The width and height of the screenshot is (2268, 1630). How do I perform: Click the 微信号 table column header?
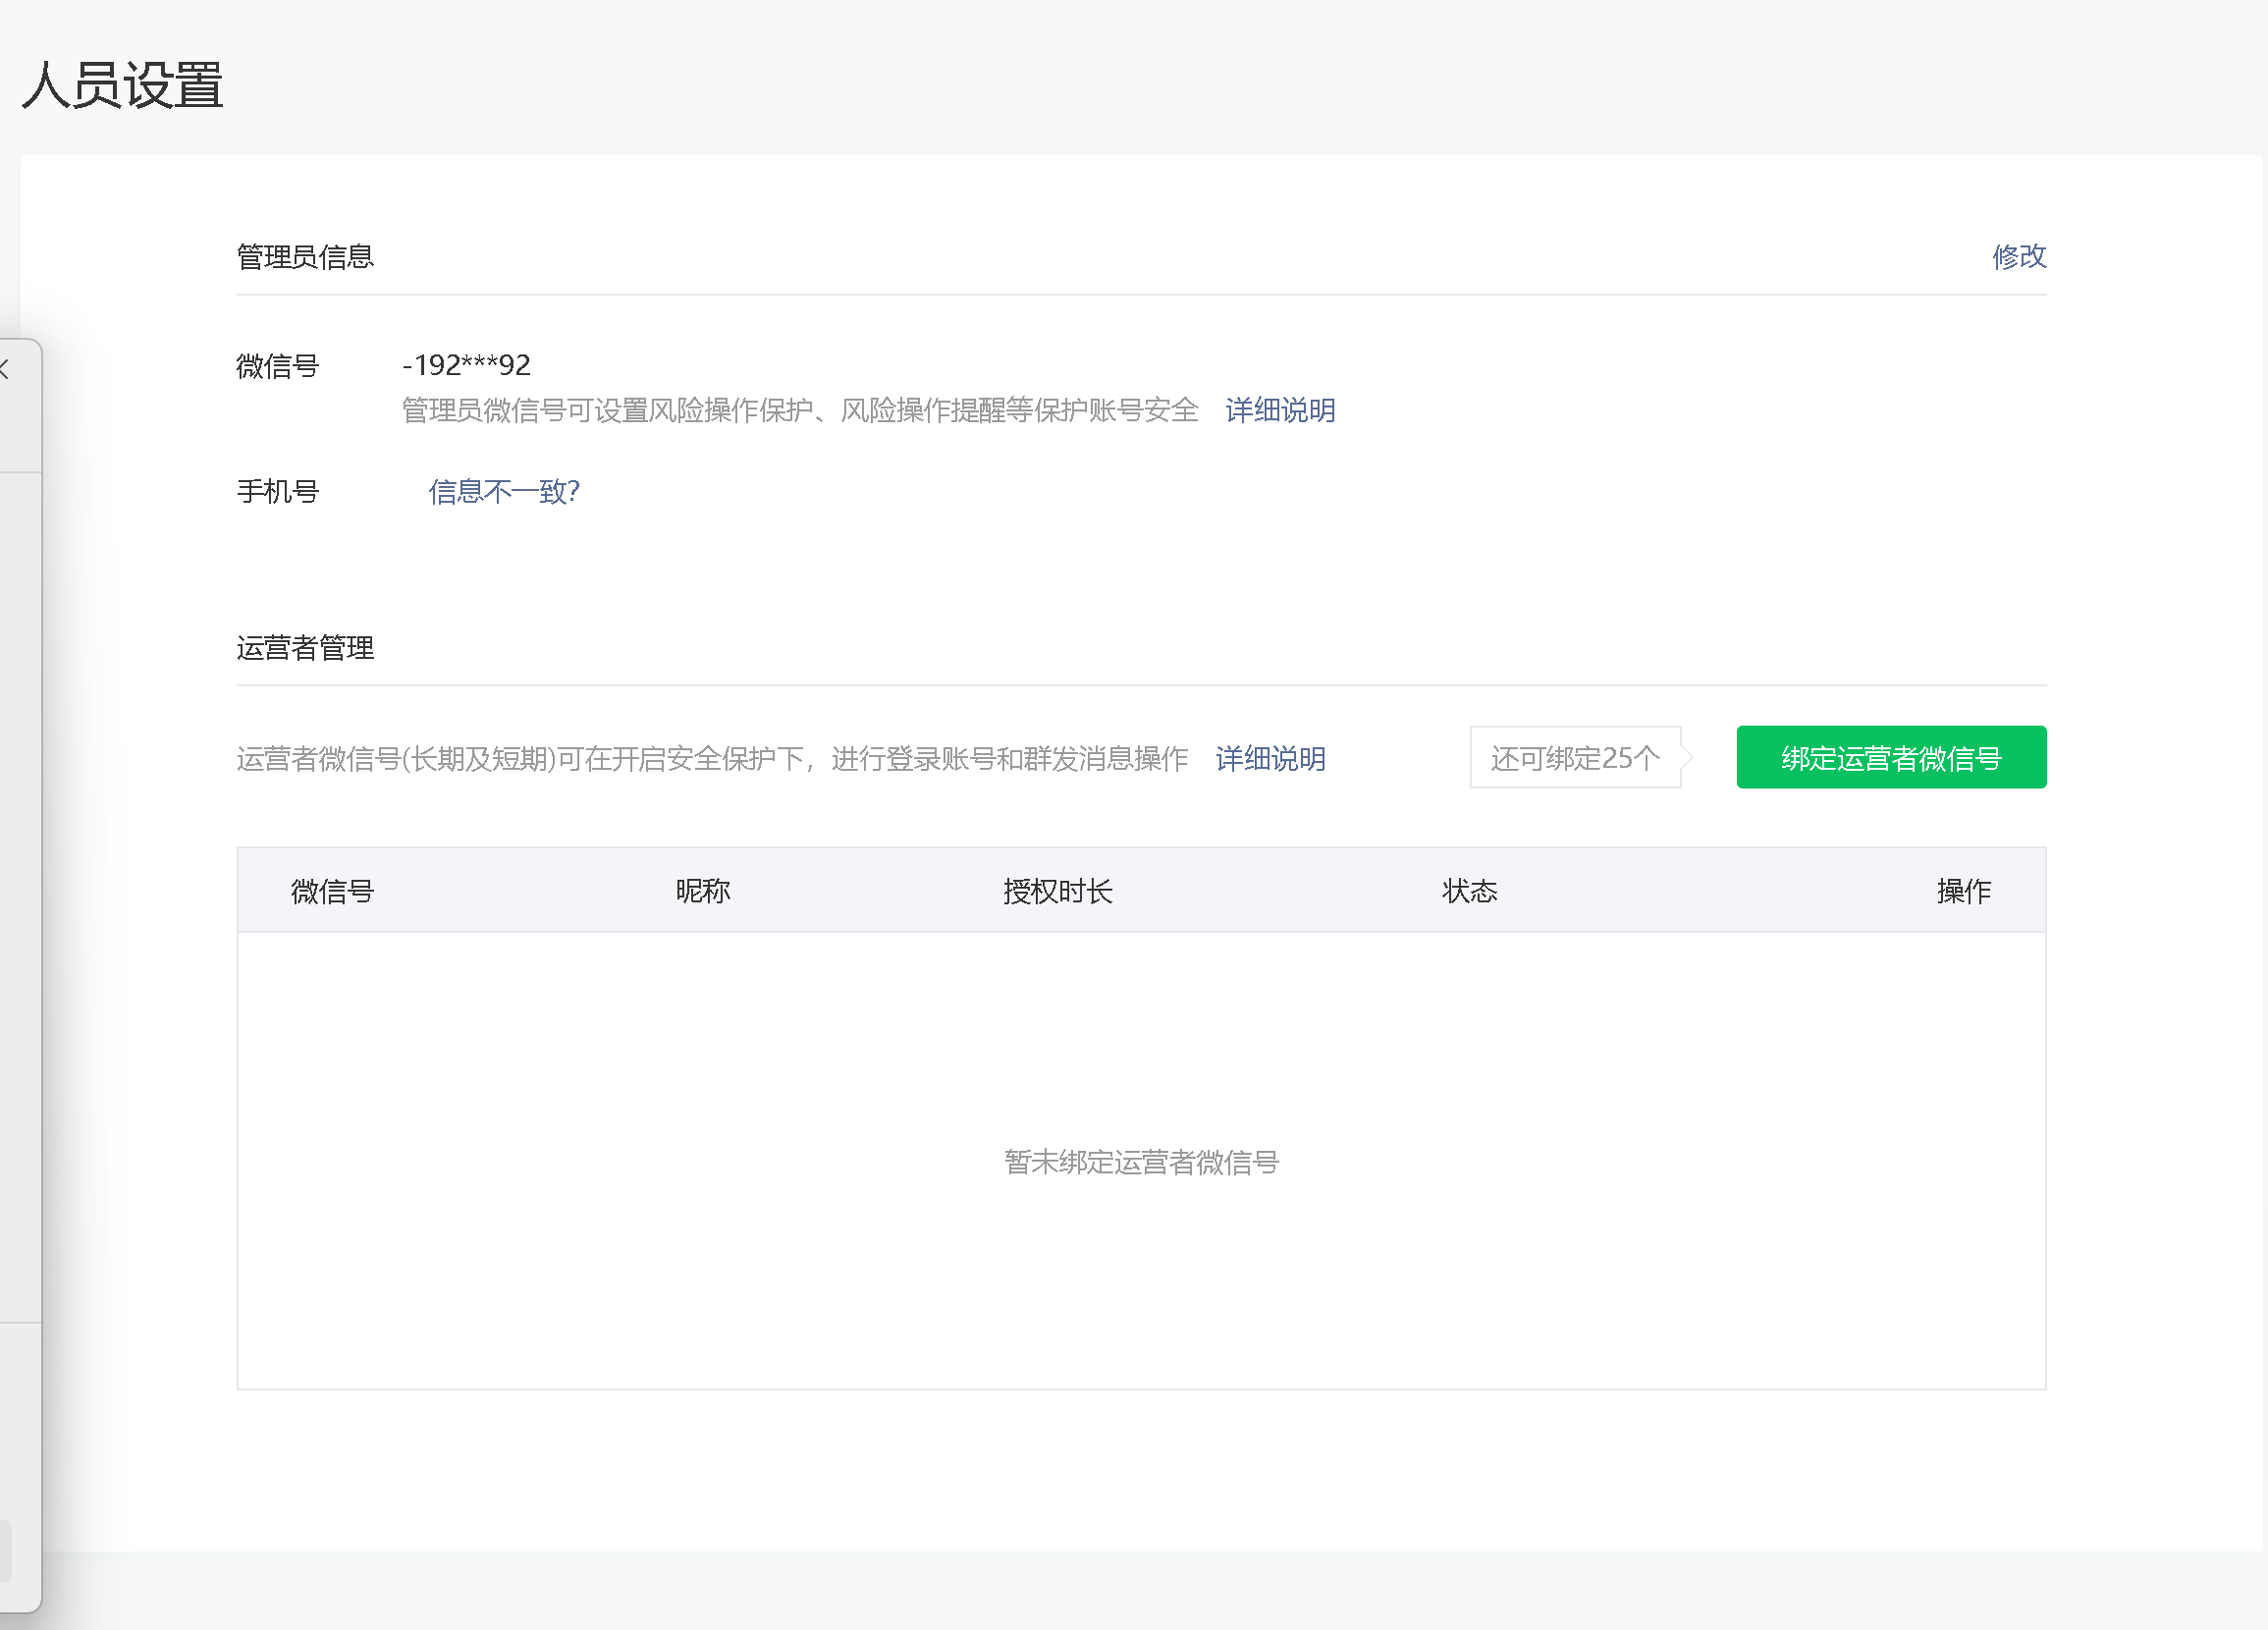[332, 891]
